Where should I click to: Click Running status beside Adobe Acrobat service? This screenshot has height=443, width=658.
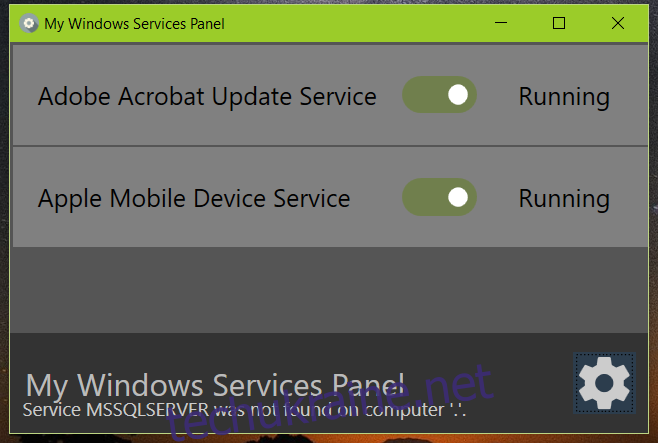tap(564, 97)
